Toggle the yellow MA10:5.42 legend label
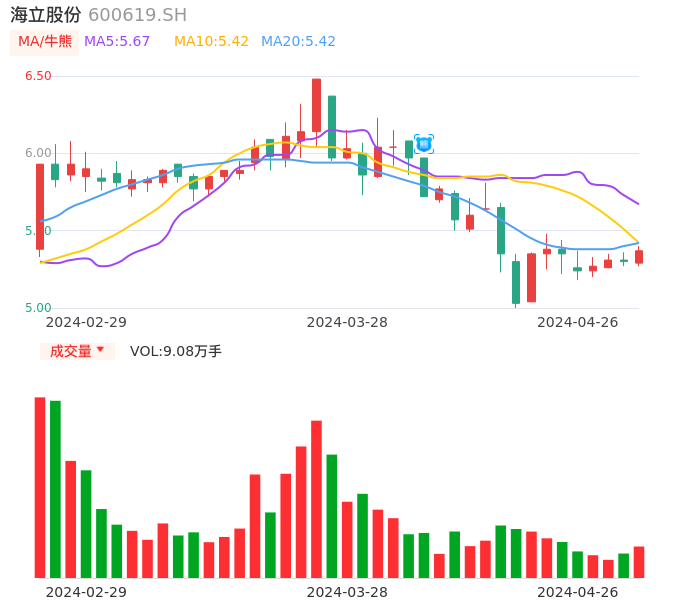Viewport: 686px width, 606px height. pyautogui.click(x=211, y=42)
